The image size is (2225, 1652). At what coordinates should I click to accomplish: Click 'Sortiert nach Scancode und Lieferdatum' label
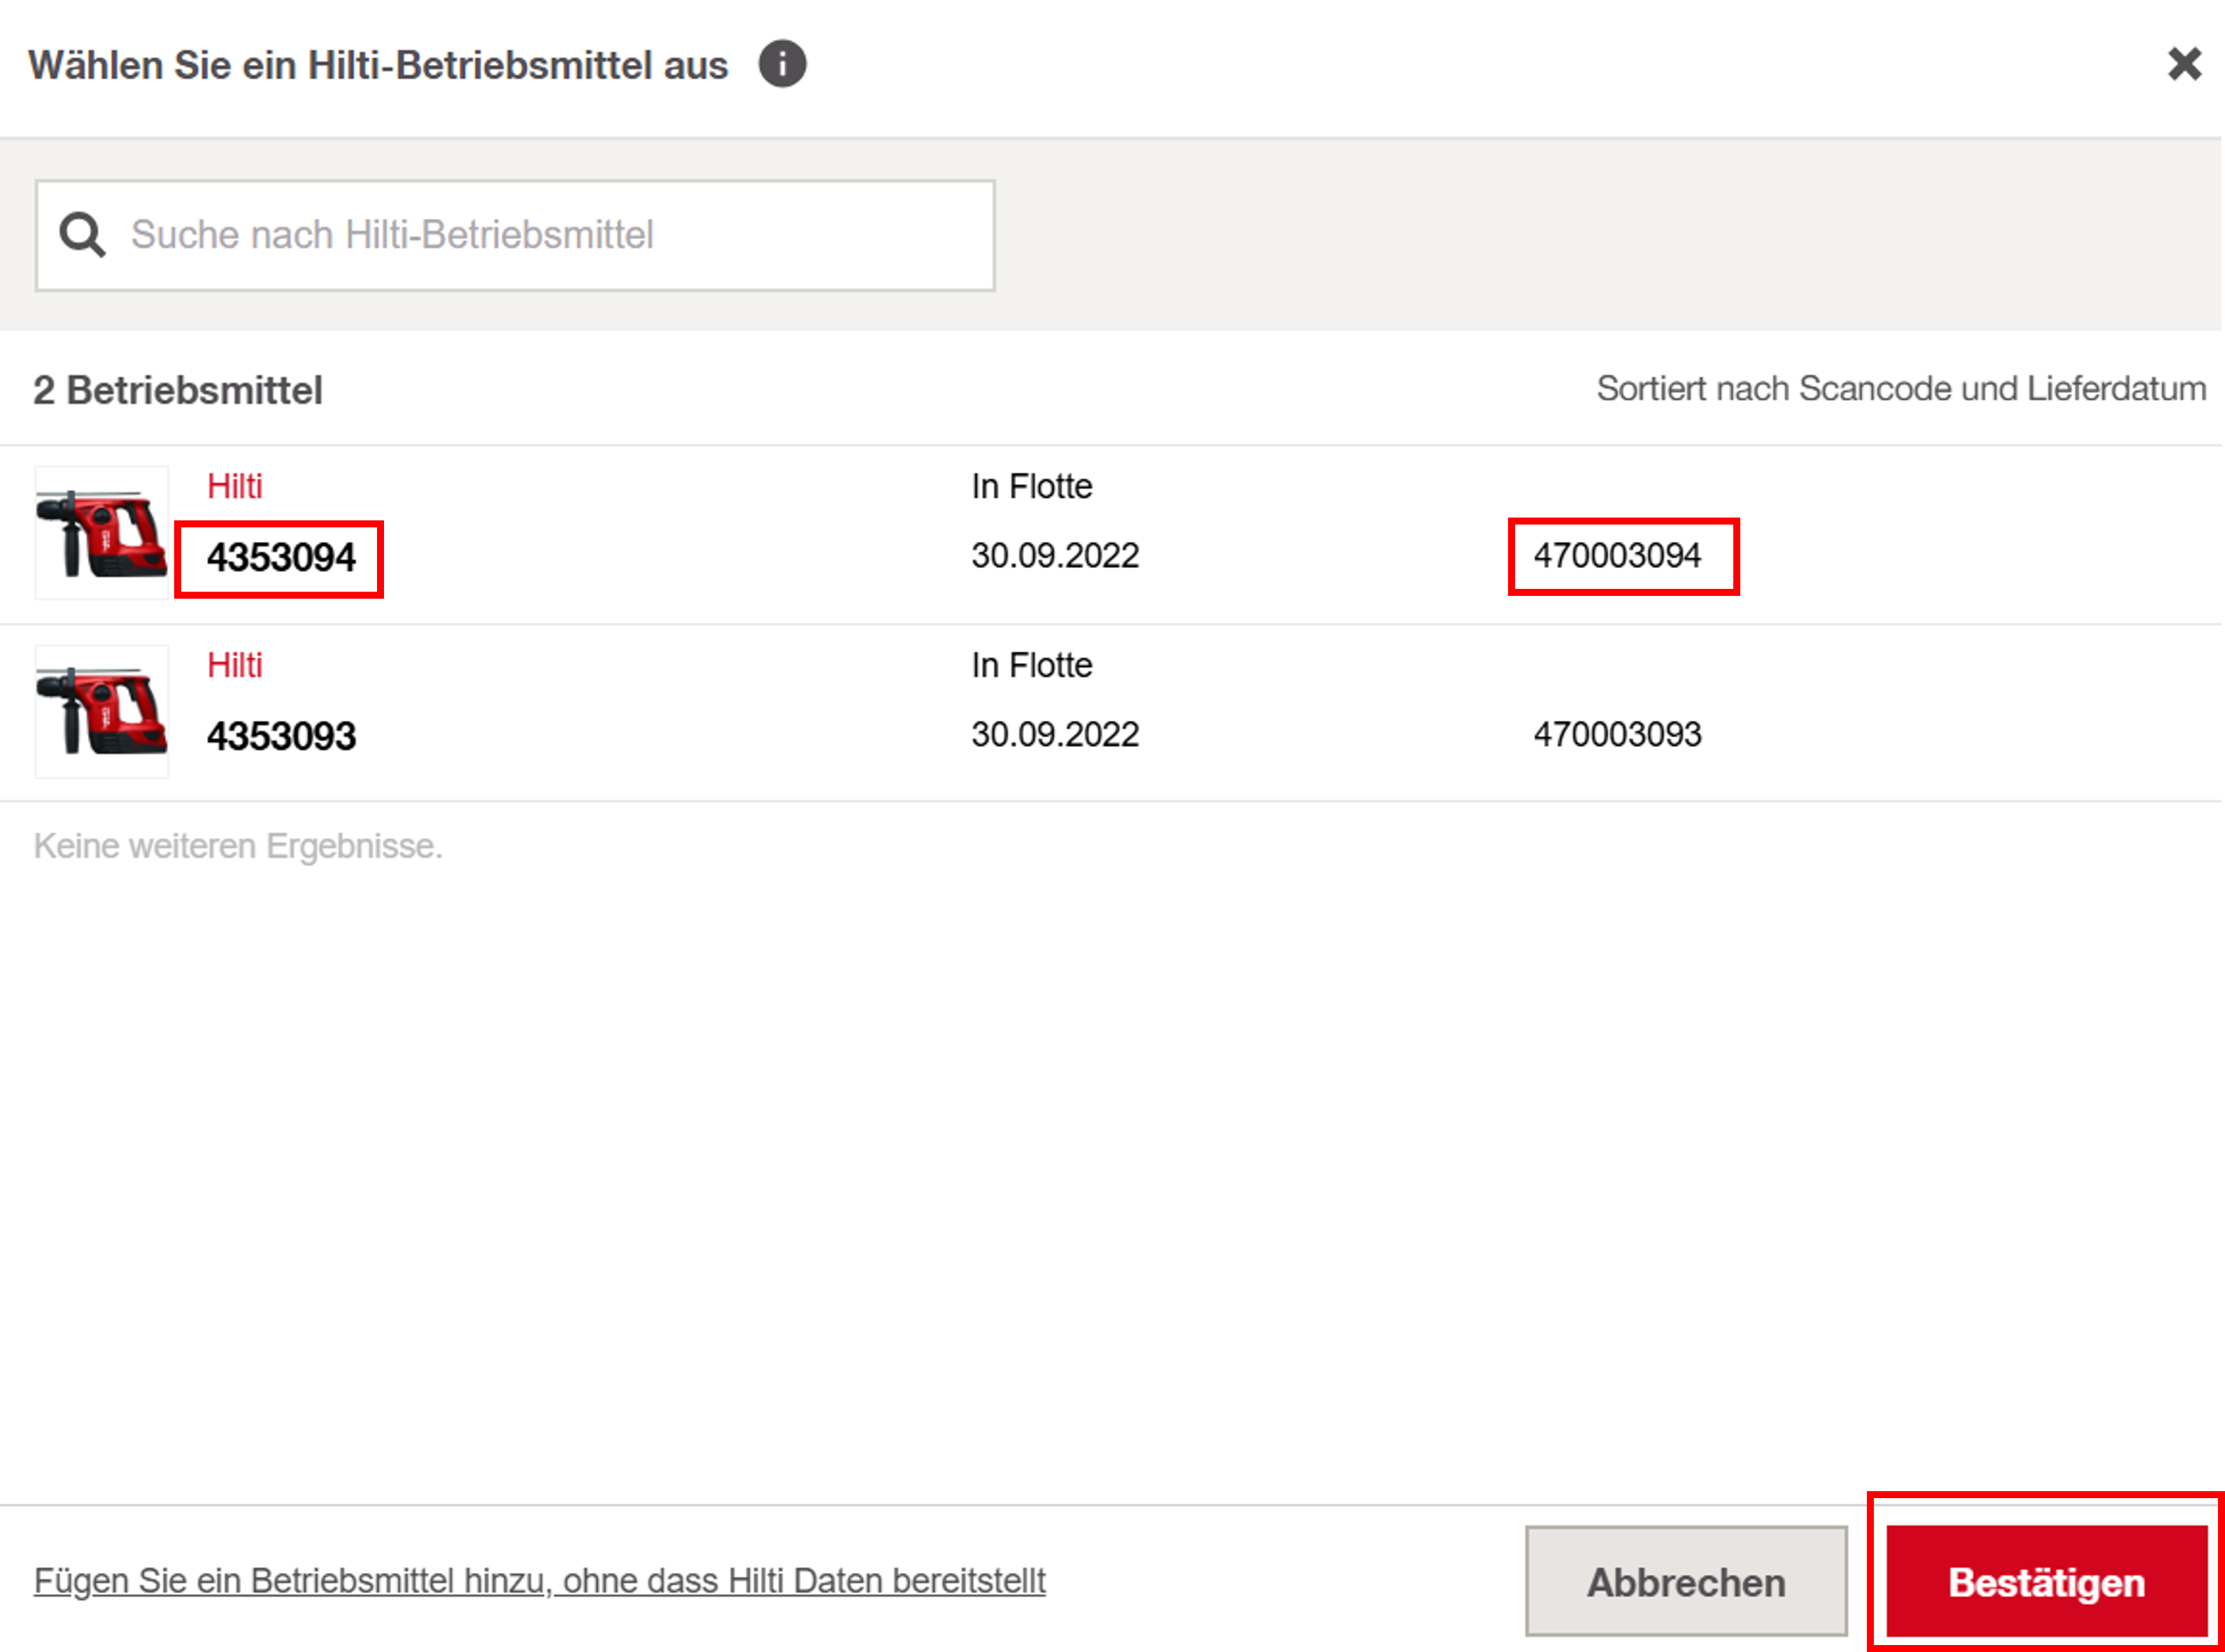click(1901, 389)
